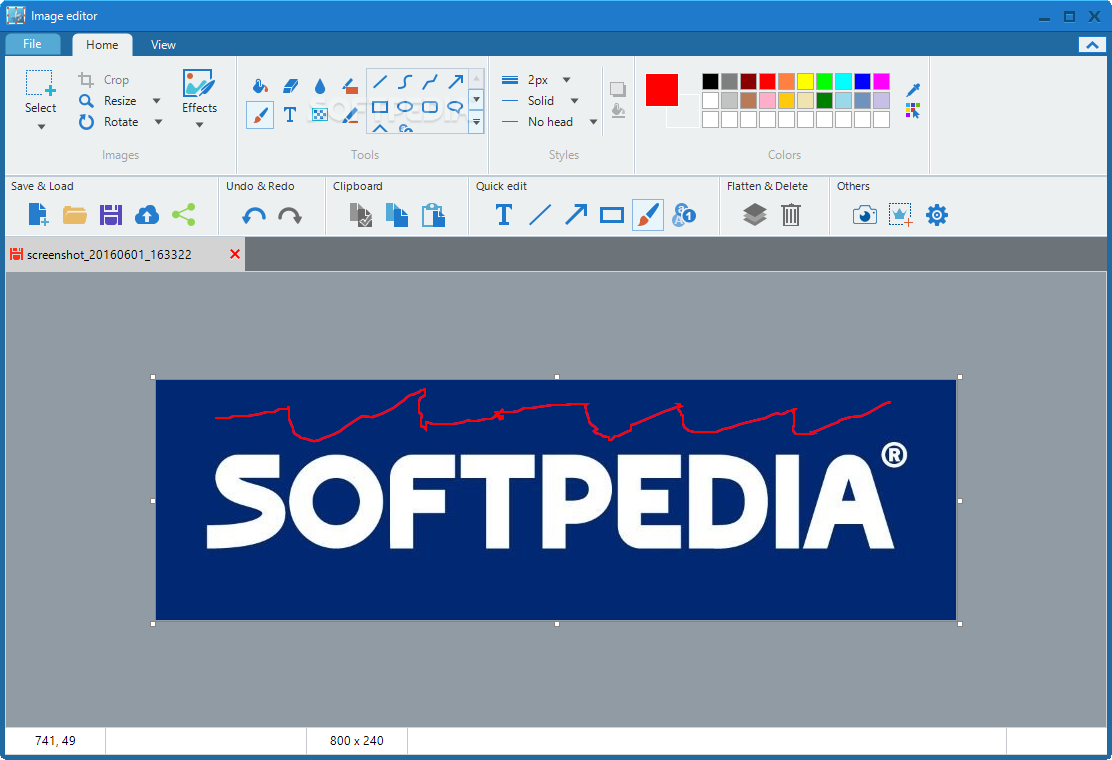Select the pixelate mosaic tool
Screen dimensions: 1112x760
tap(320, 115)
